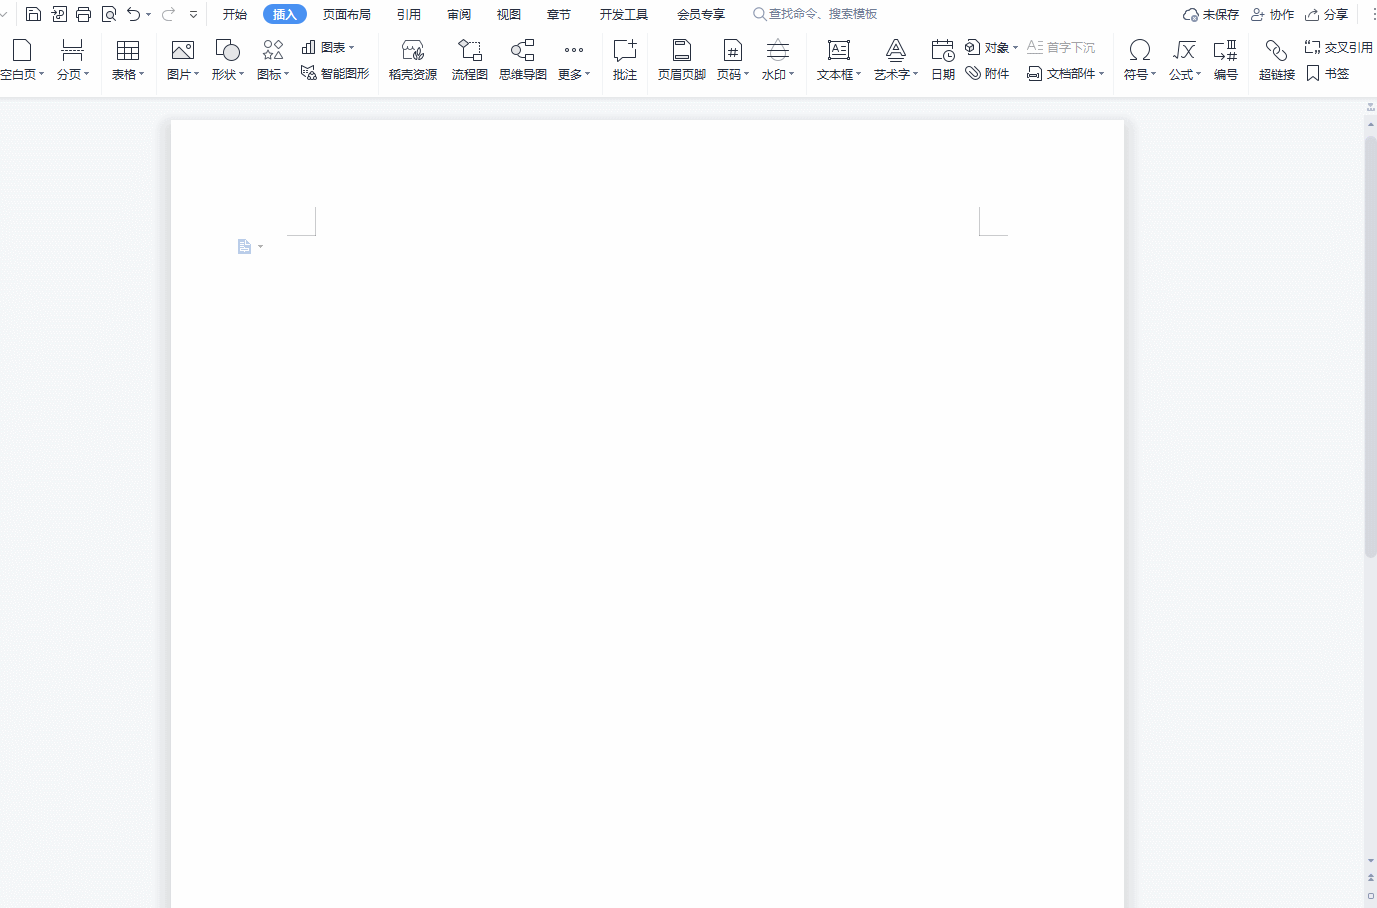Click the Save icon in quick access toolbar

33,14
